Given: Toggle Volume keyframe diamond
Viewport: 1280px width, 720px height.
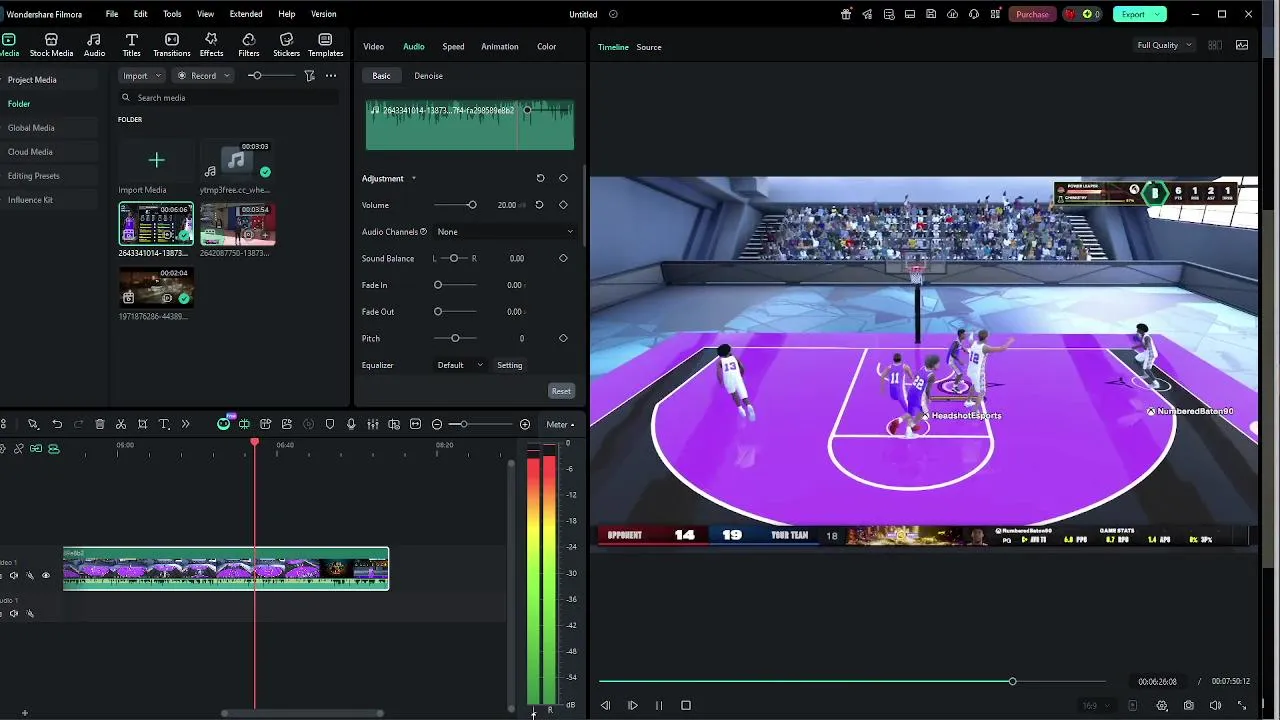Looking at the screenshot, I should click(563, 205).
